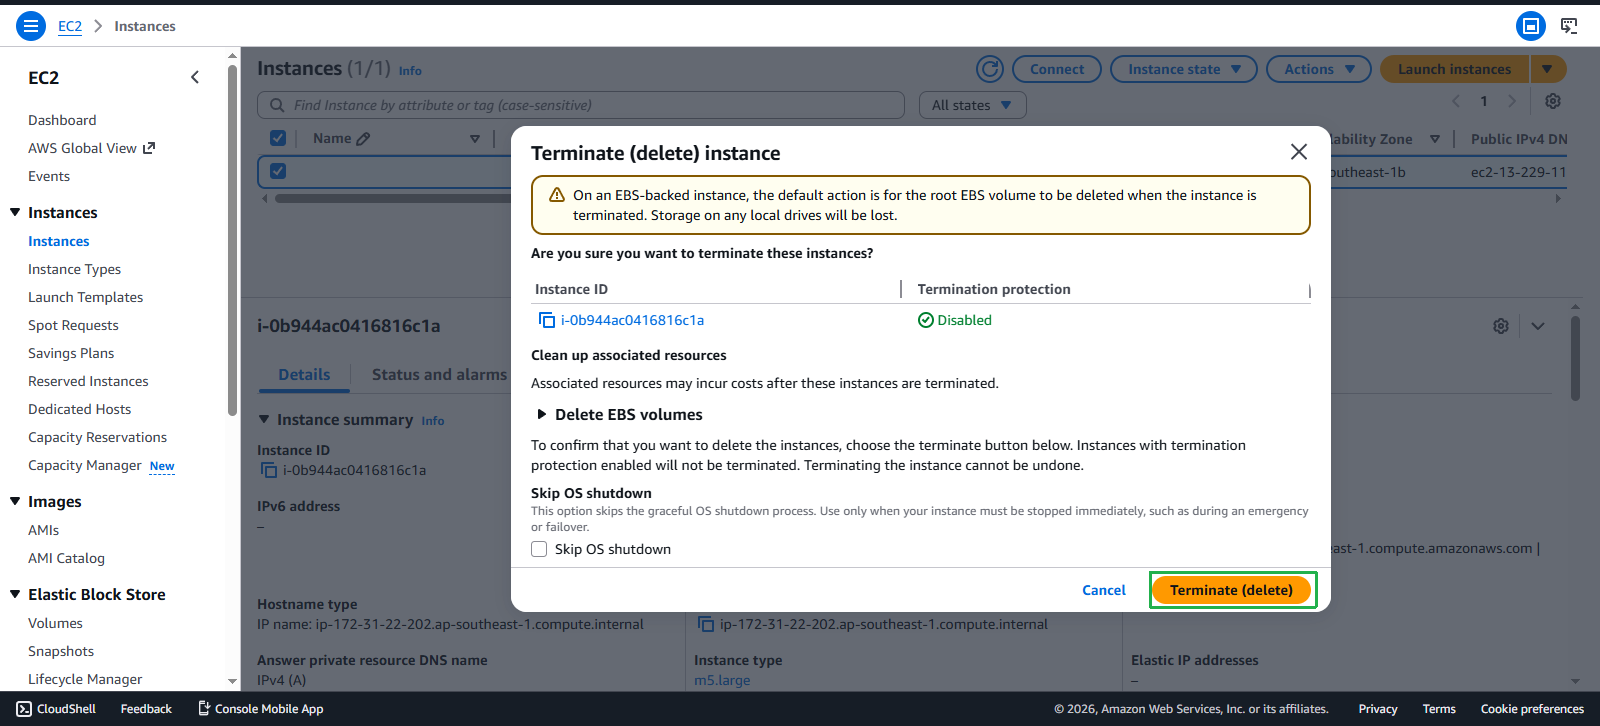The width and height of the screenshot is (1600, 726).
Task: Switch to Status and alarms tab
Action: click(x=439, y=374)
